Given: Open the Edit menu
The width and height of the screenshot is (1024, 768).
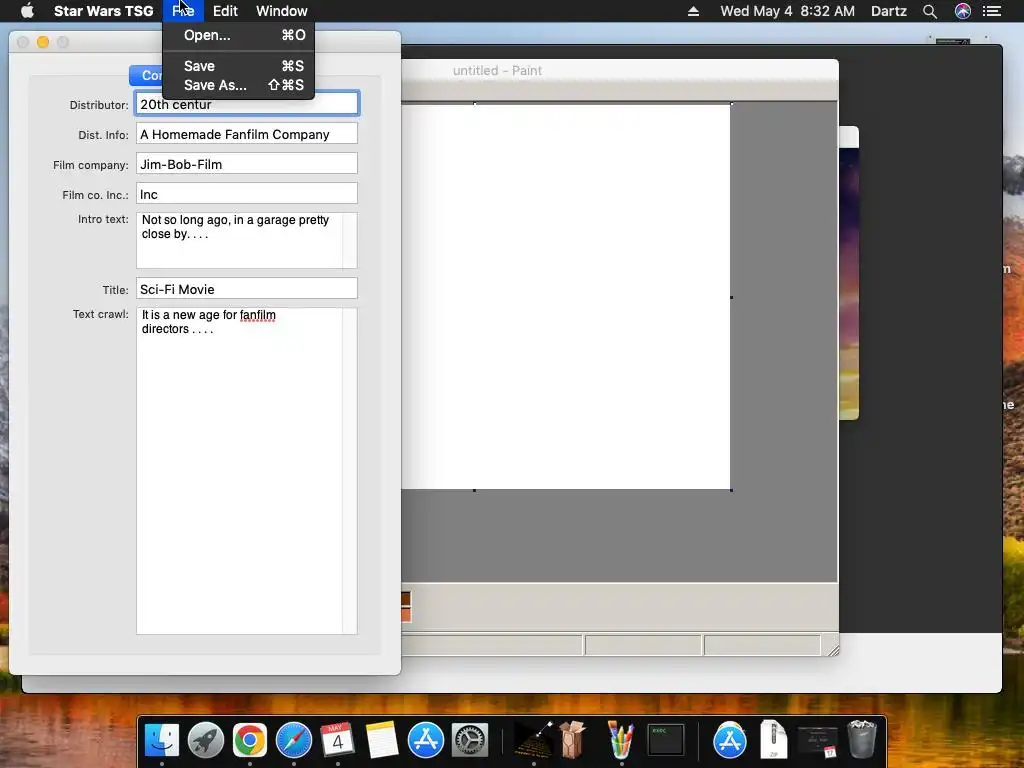Looking at the screenshot, I should click(225, 11).
